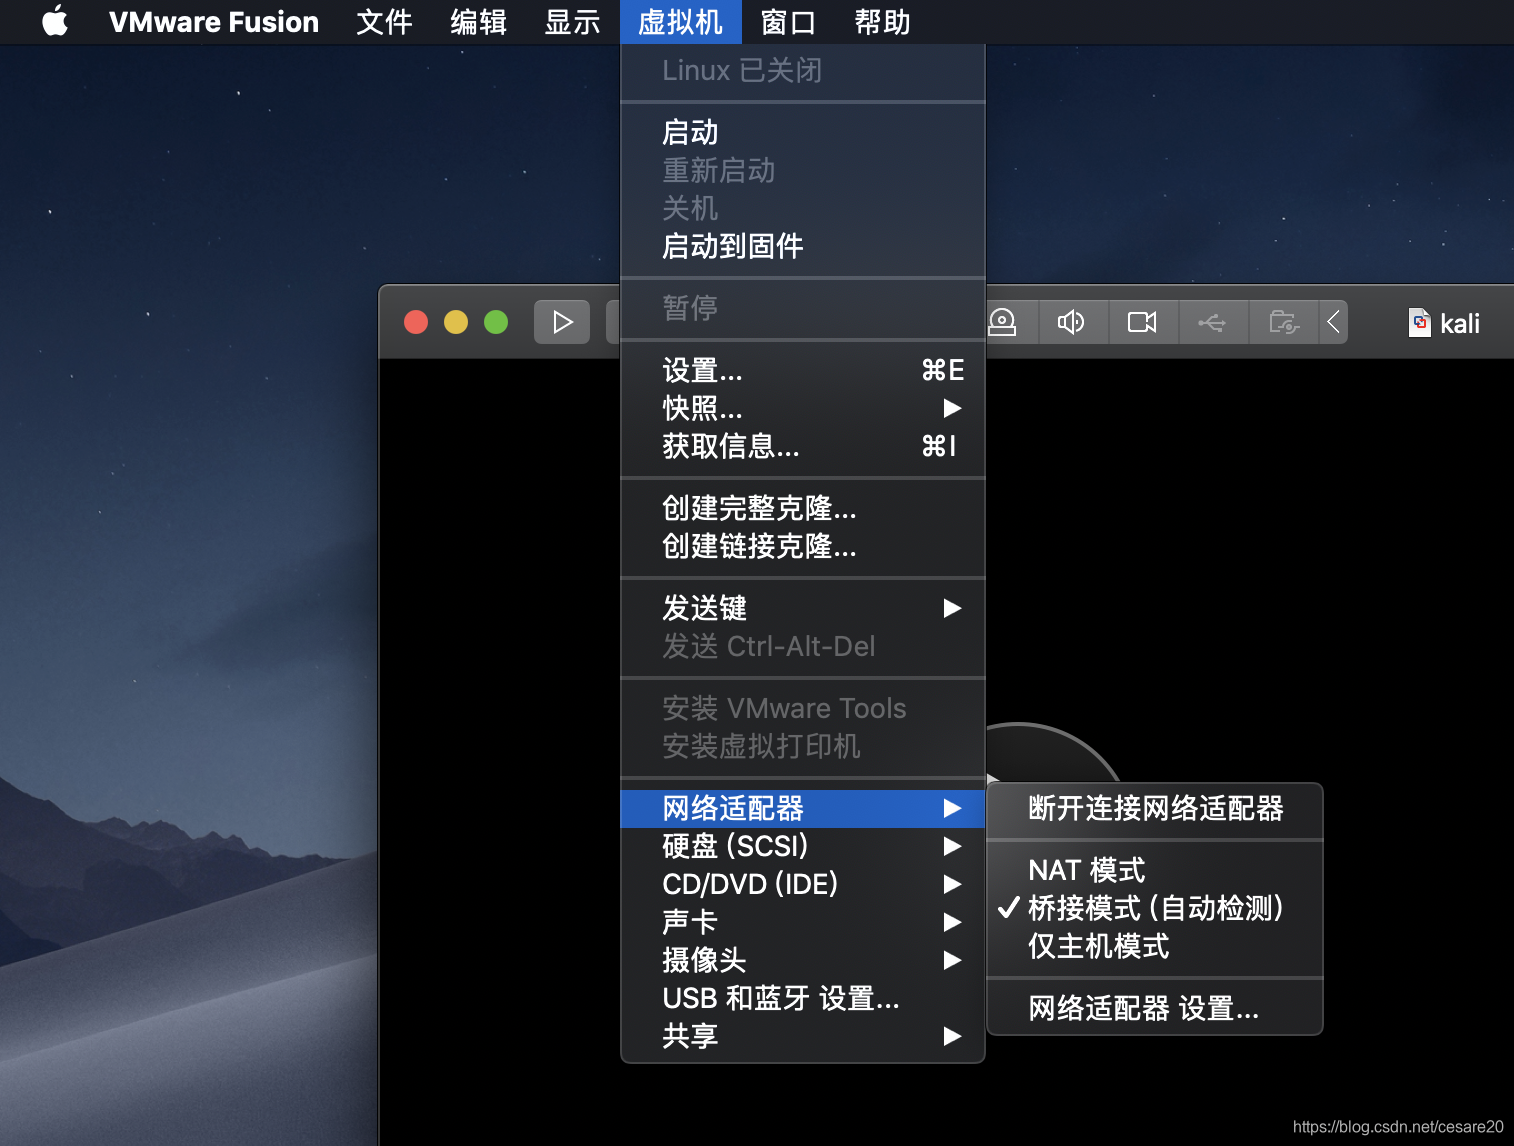The image size is (1514, 1146).
Task: Choose 启动到固件 menu entry
Action: [803, 246]
